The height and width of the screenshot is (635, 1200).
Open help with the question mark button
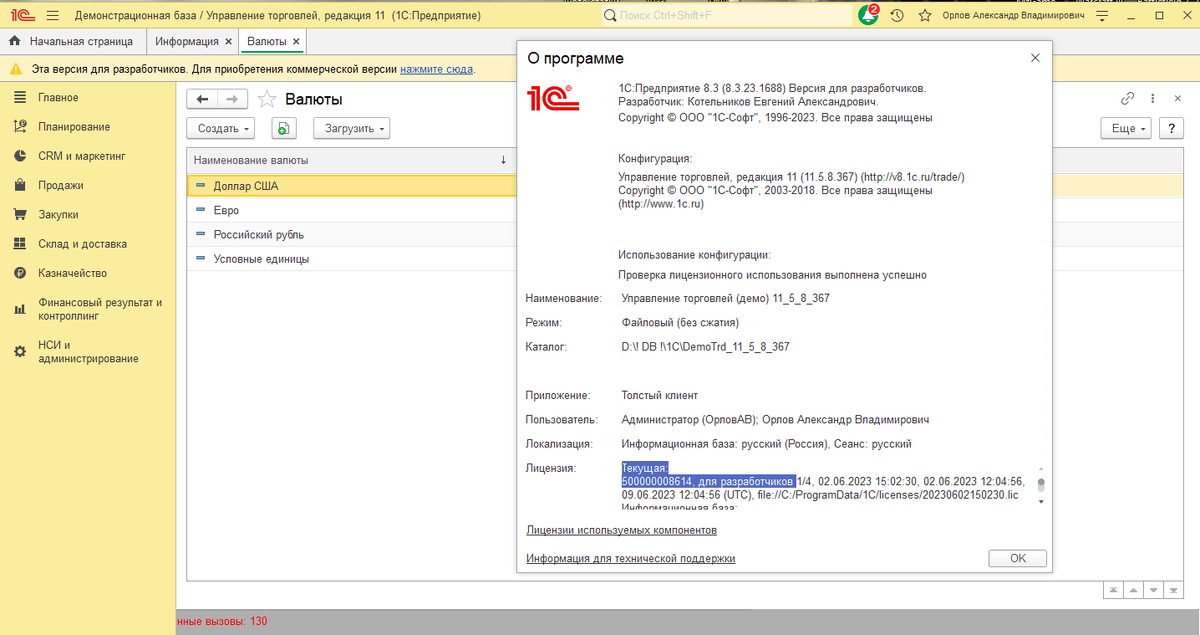pos(1170,128)
